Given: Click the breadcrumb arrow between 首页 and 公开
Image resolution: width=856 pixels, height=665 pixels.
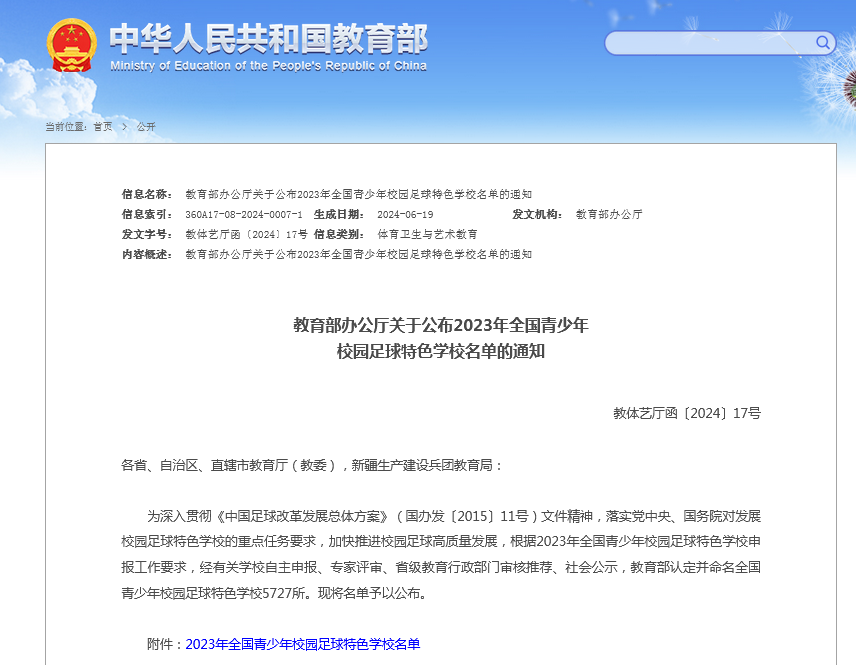Looking at the screenshot, I should coord(124,127).
